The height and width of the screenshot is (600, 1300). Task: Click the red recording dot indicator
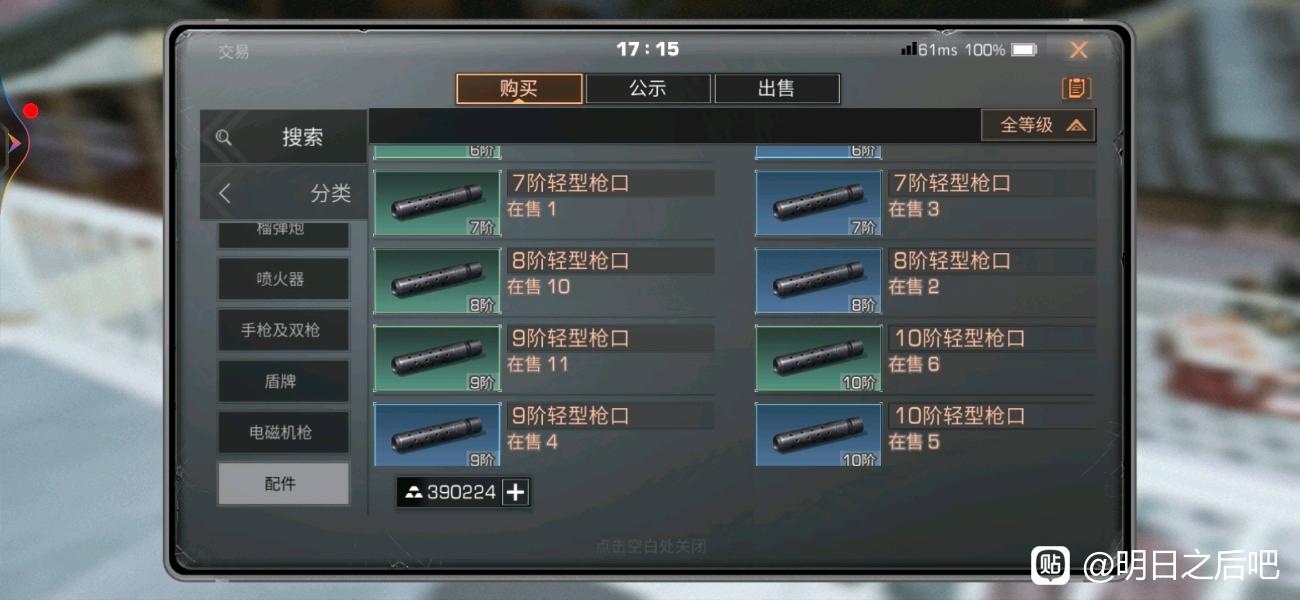coord(31,111)
